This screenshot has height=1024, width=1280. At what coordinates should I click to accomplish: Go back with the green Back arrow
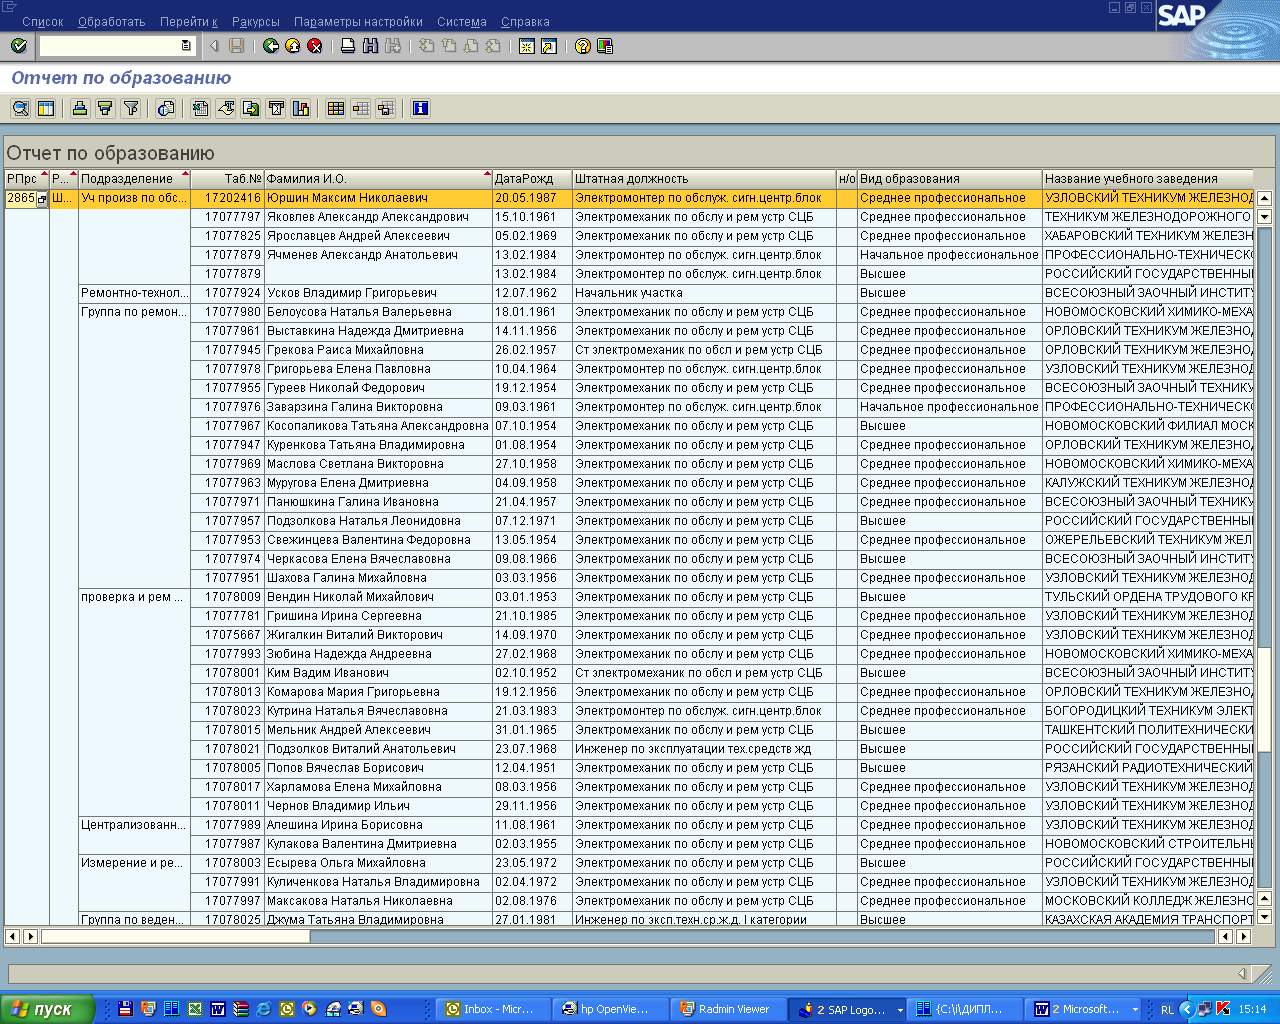[271, 46]
